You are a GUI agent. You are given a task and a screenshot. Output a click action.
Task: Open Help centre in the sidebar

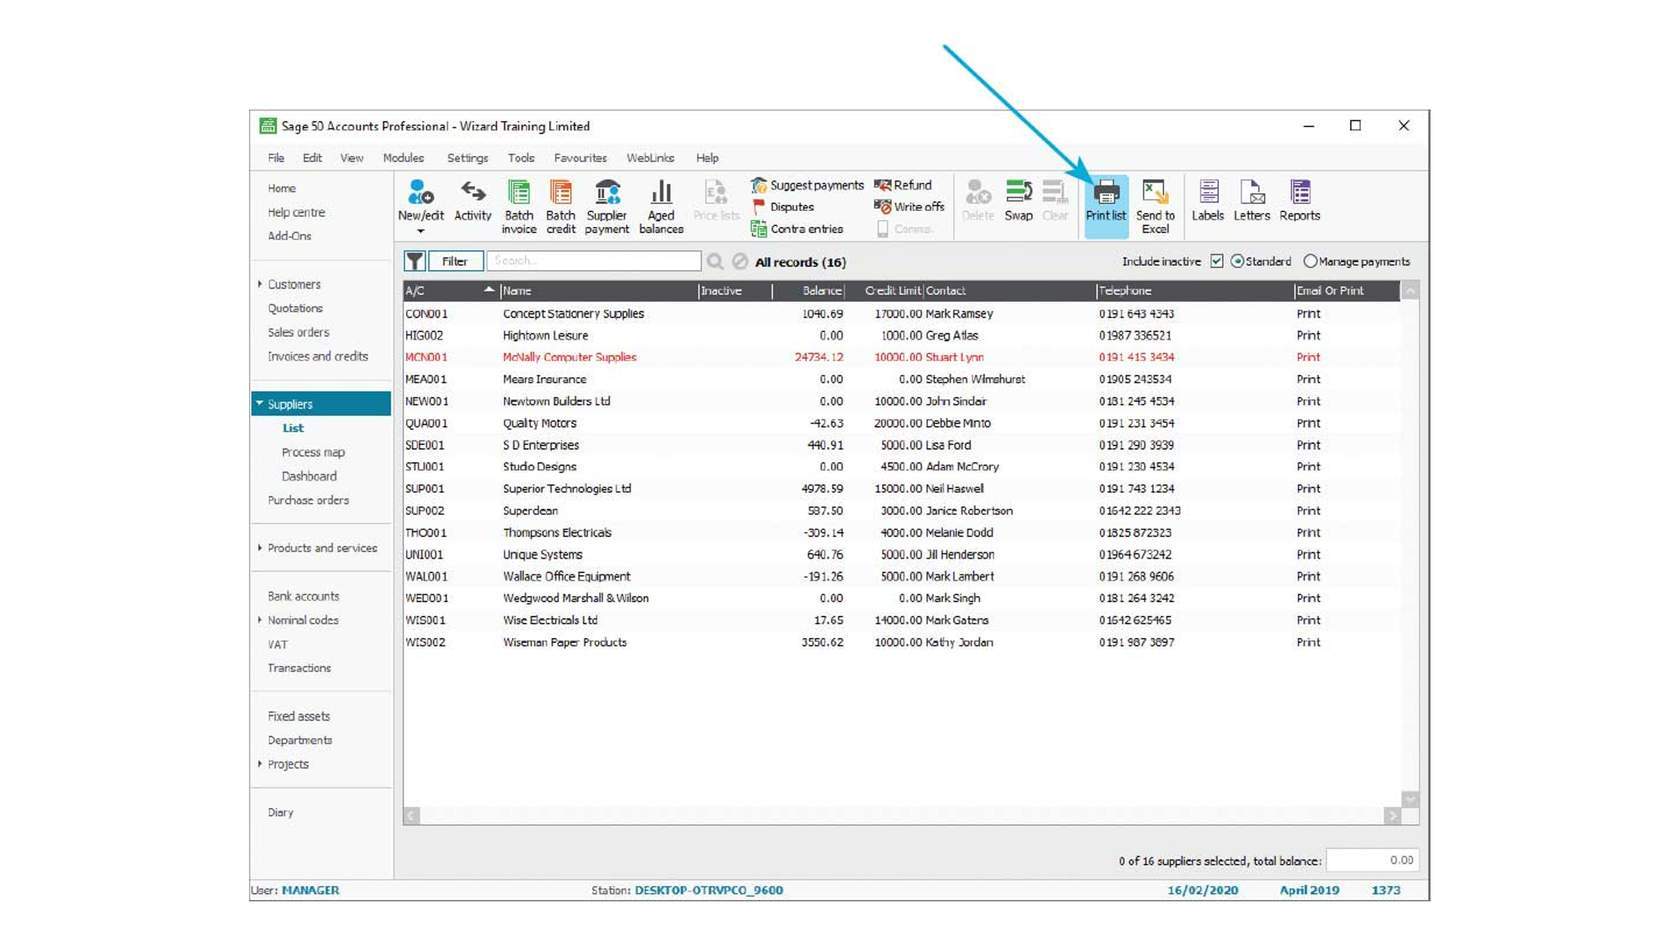pyautogui.click(x=296, y=212)
